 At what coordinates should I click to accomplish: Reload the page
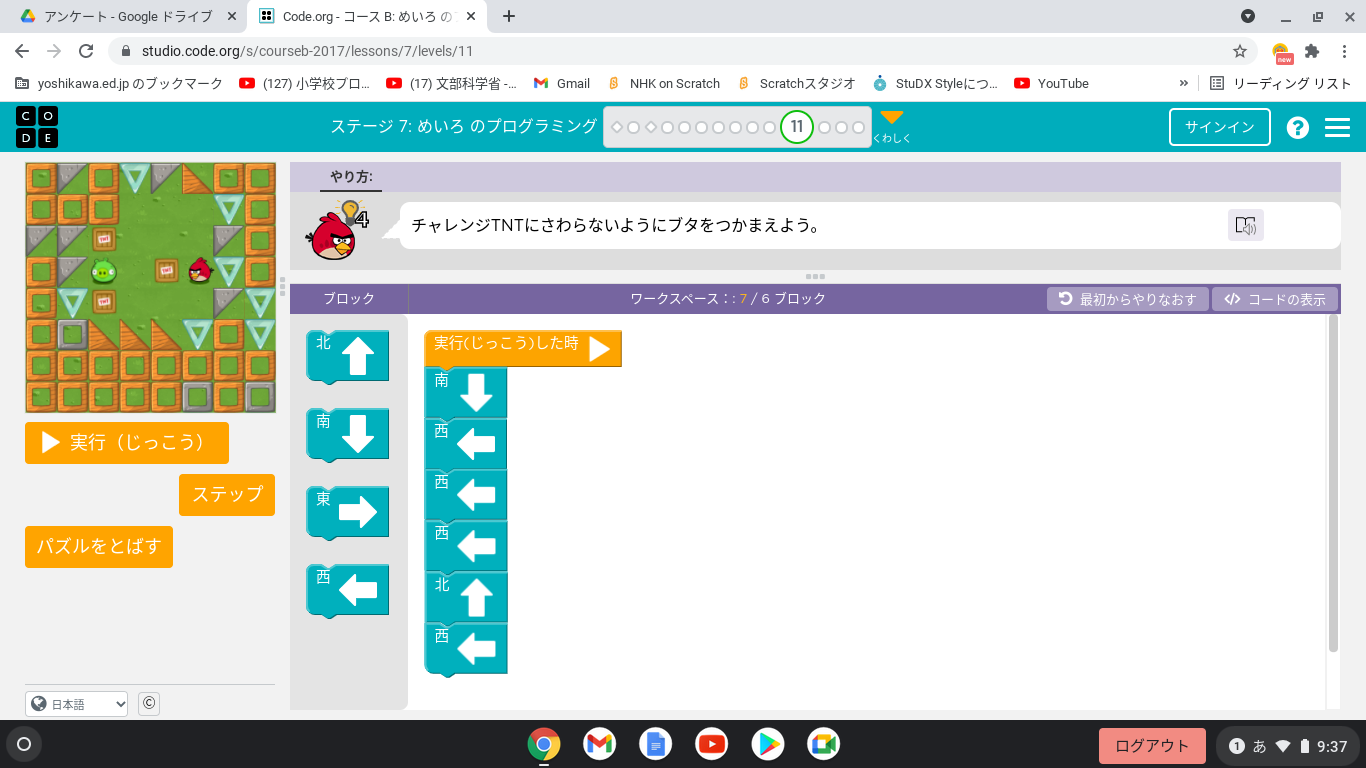(x=86, y=51)
